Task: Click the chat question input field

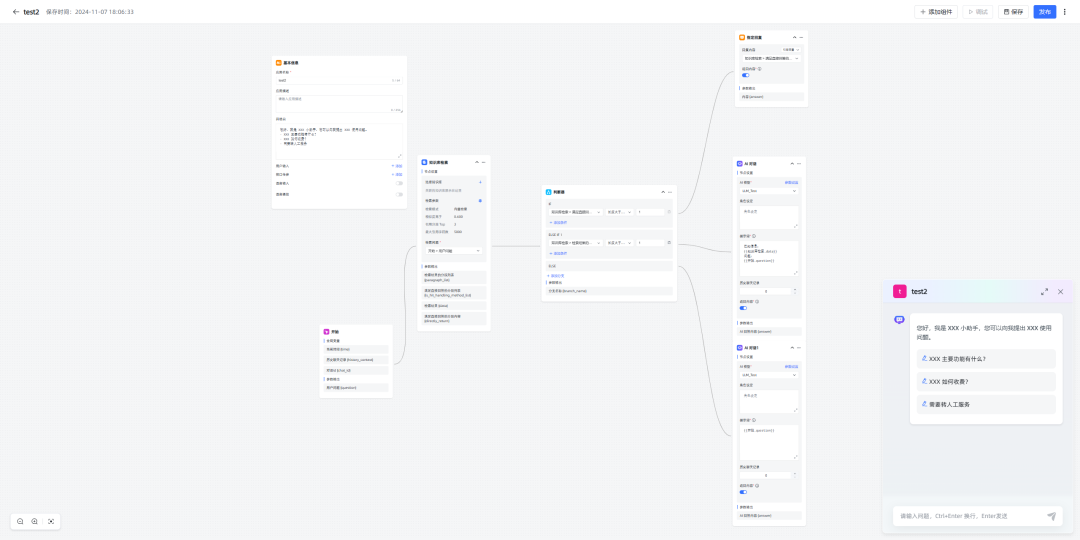Action: (966, 516)
